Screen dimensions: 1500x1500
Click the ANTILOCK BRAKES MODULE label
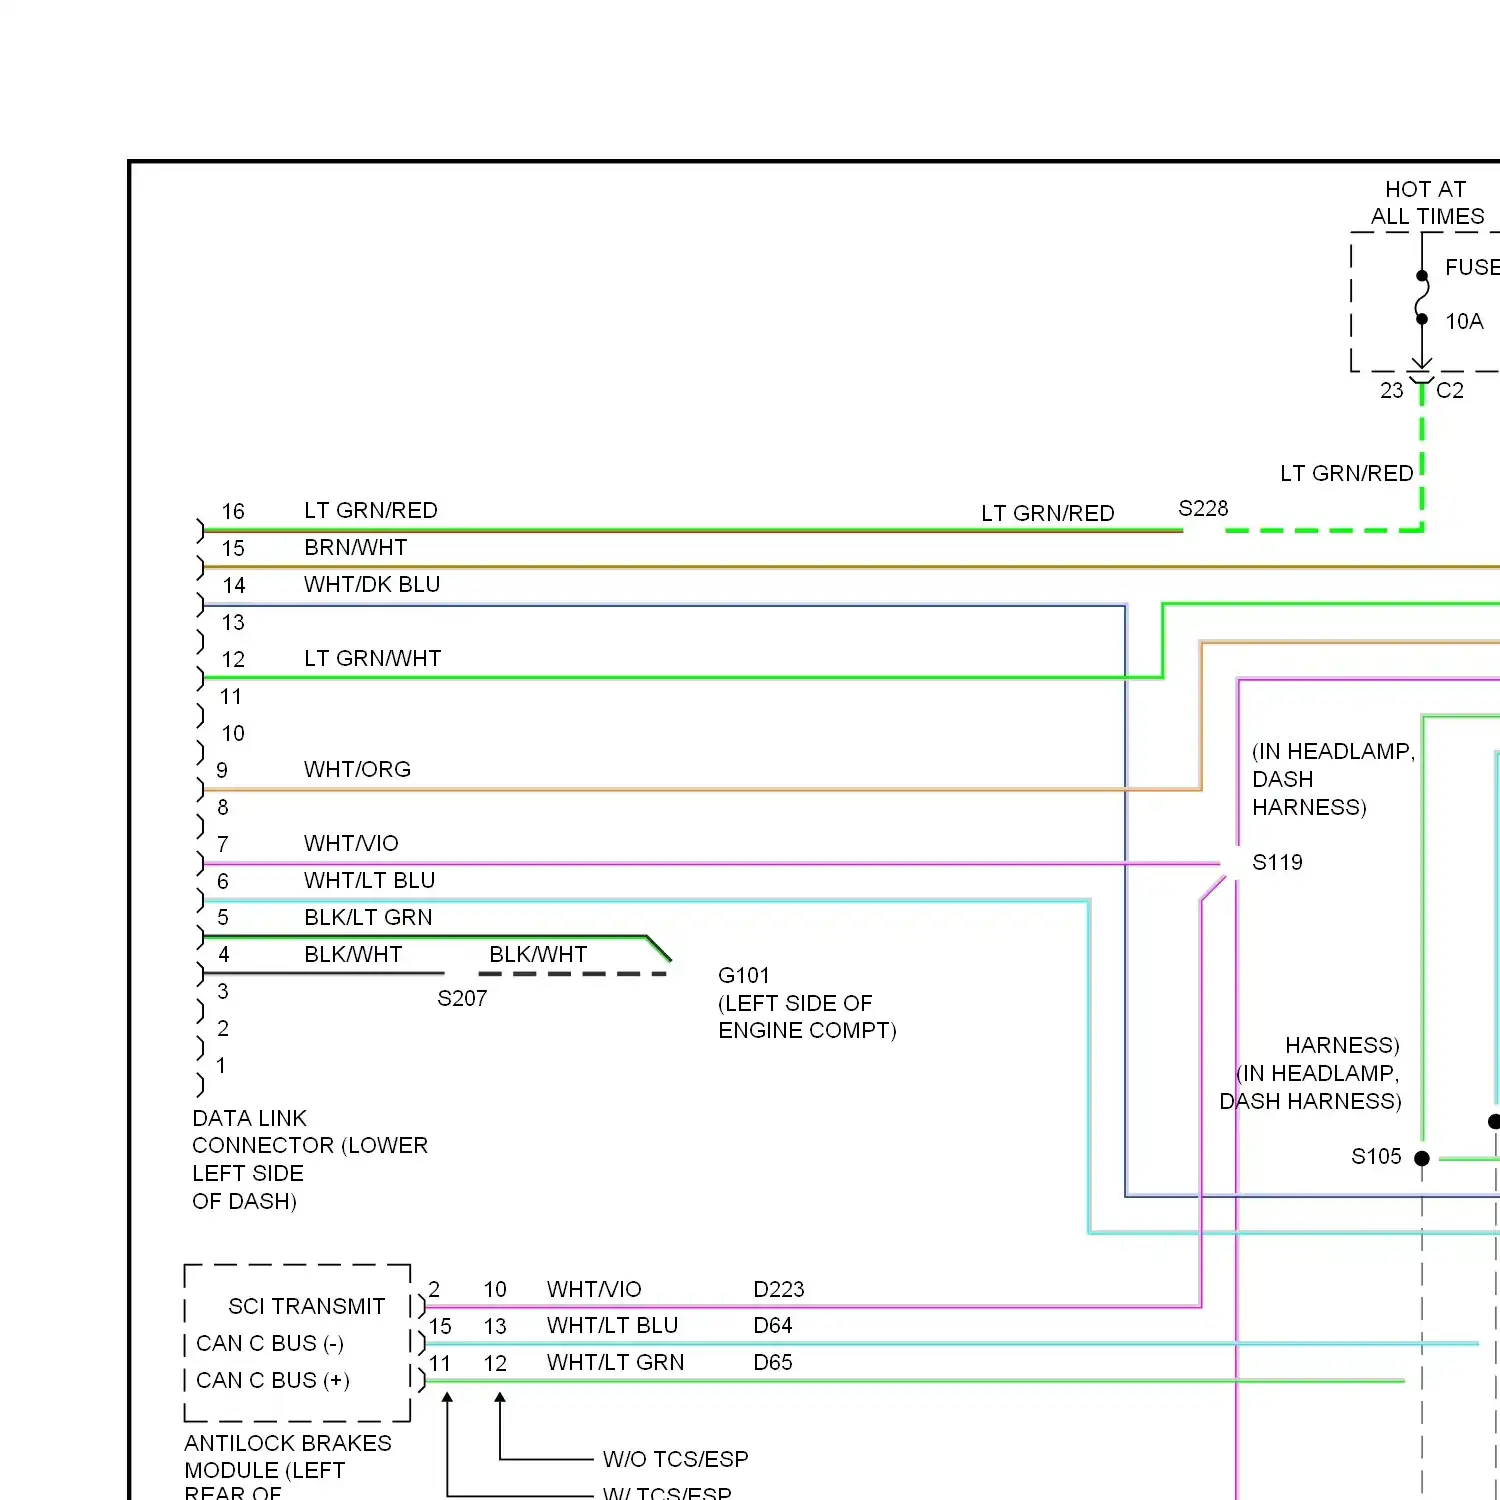[288, 1469]
